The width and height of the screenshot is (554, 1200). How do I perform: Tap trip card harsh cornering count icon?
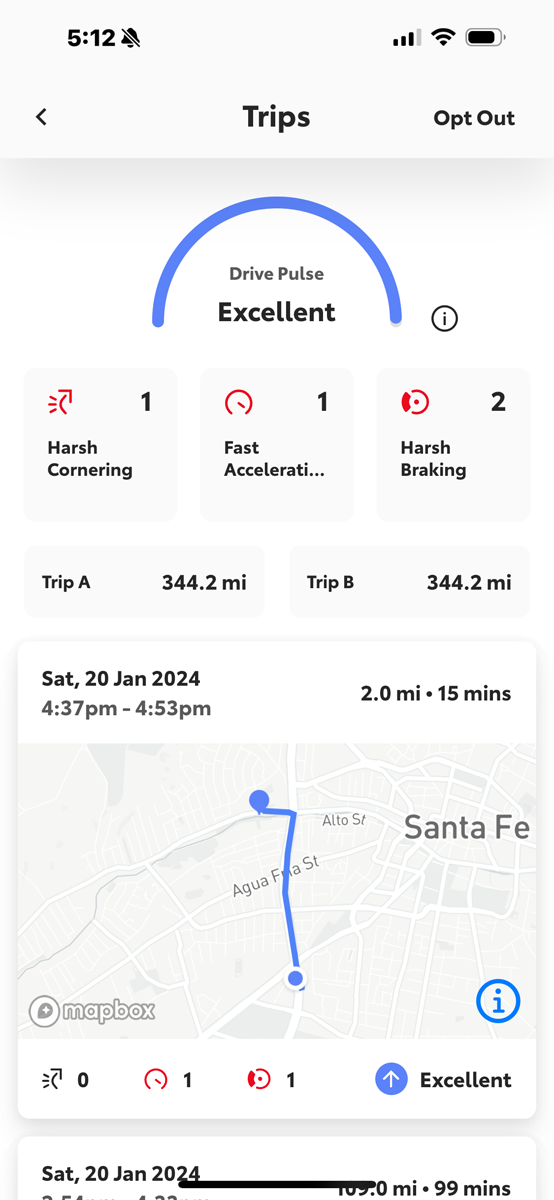click(x=53, y=1080)
